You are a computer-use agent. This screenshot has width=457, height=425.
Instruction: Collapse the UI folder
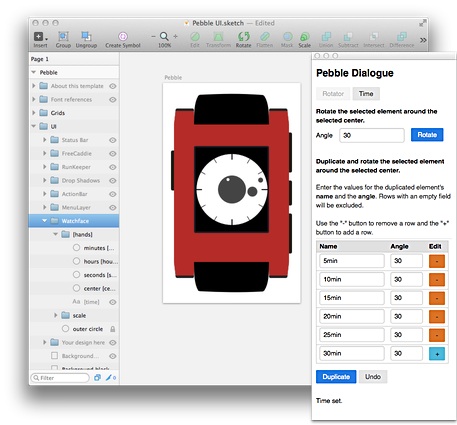click(x=33, y=126)
